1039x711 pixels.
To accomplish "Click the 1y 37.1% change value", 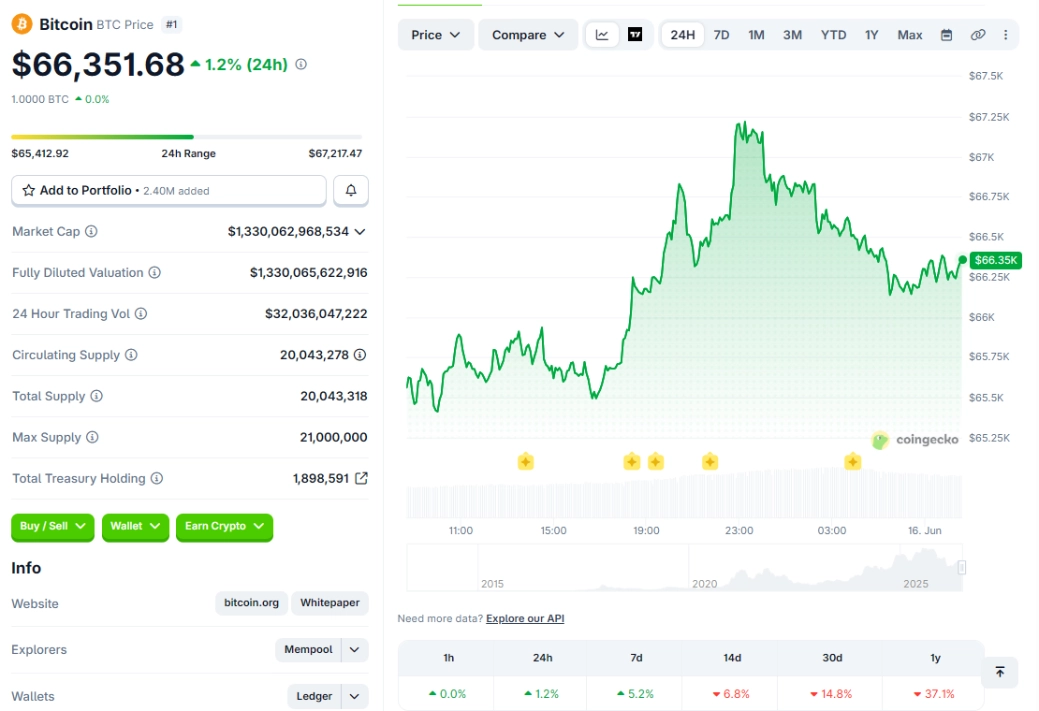I will pos(934,694).
